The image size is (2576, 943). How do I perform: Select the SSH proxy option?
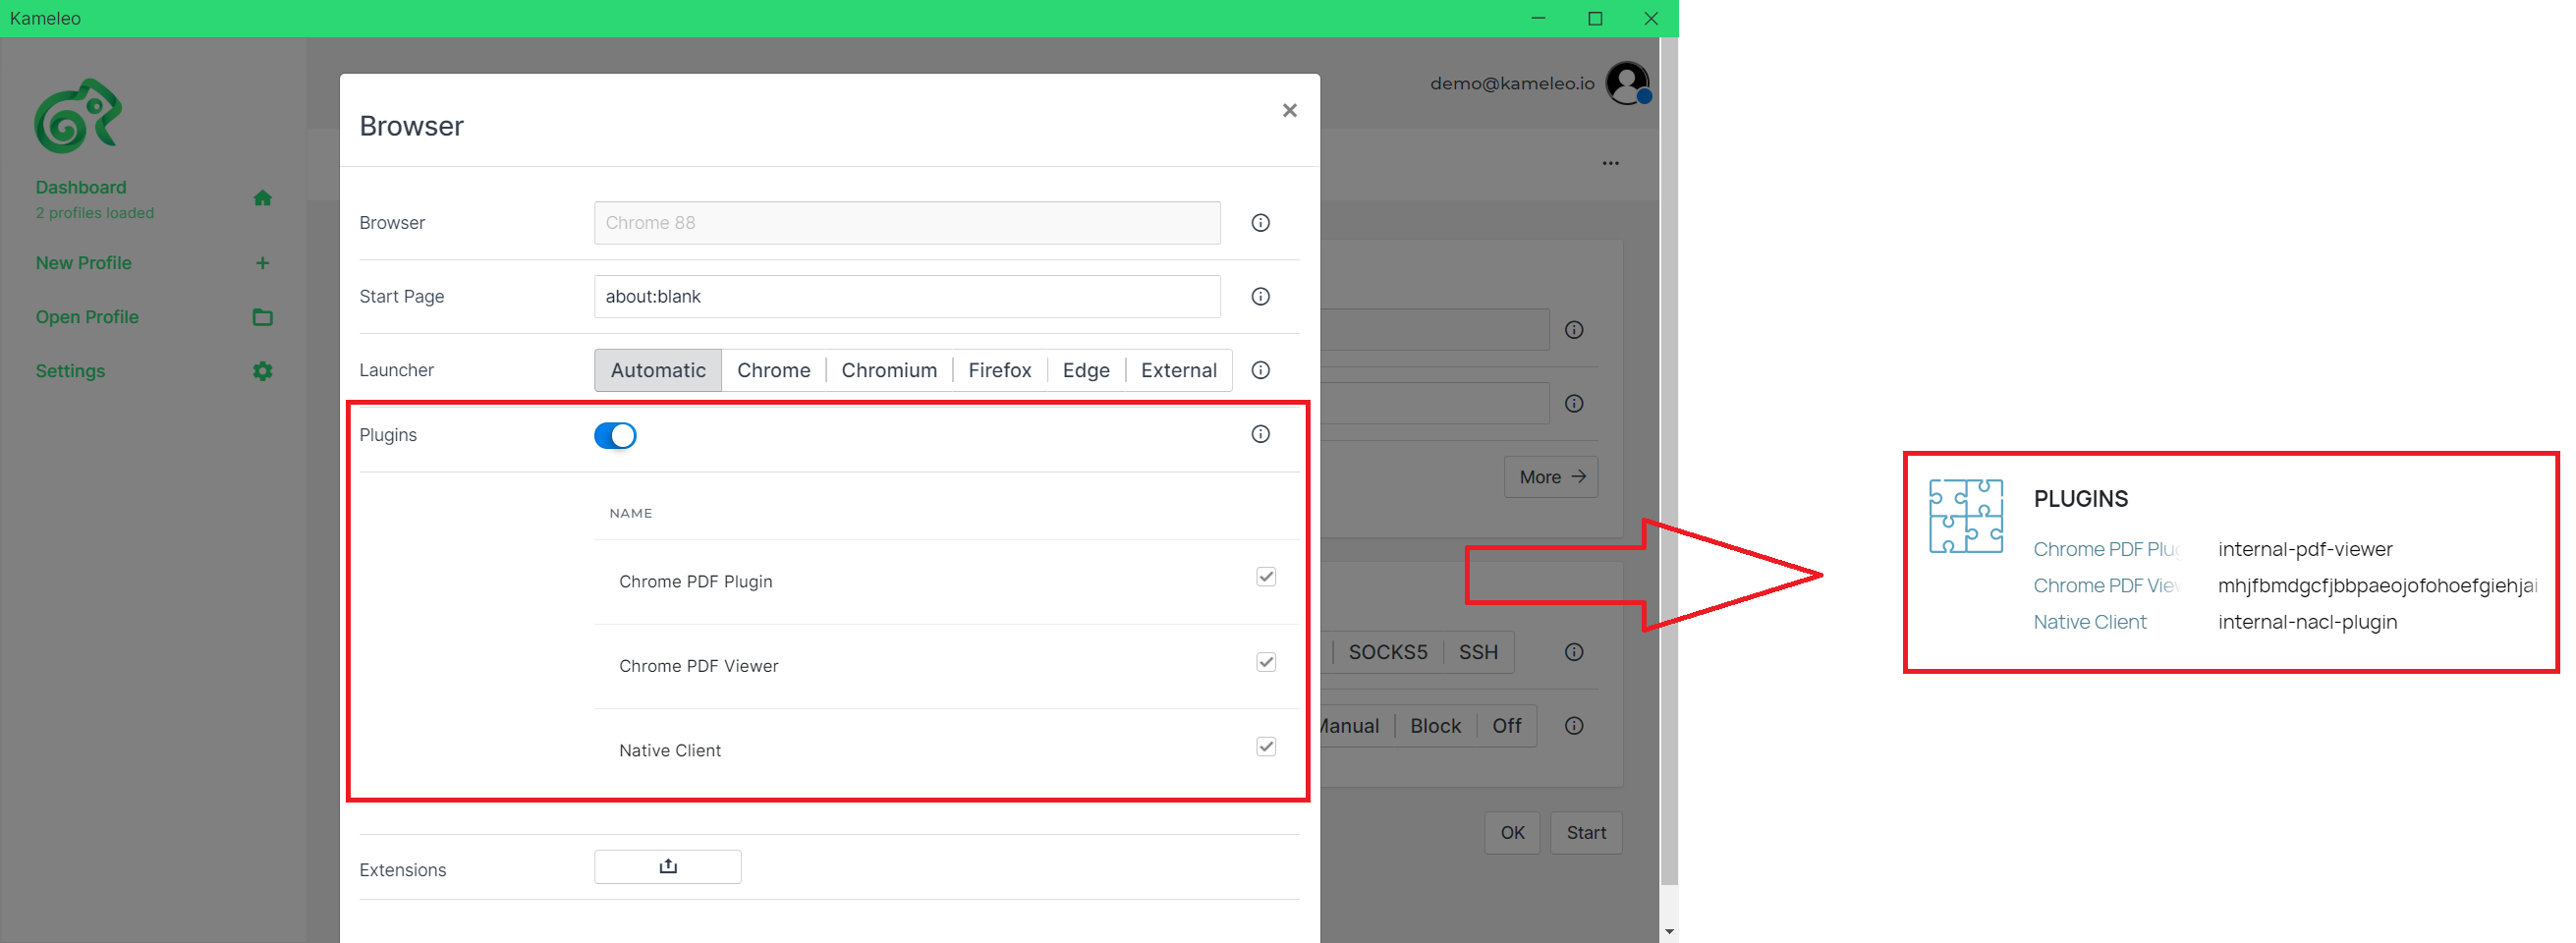tap(1477, 652)
